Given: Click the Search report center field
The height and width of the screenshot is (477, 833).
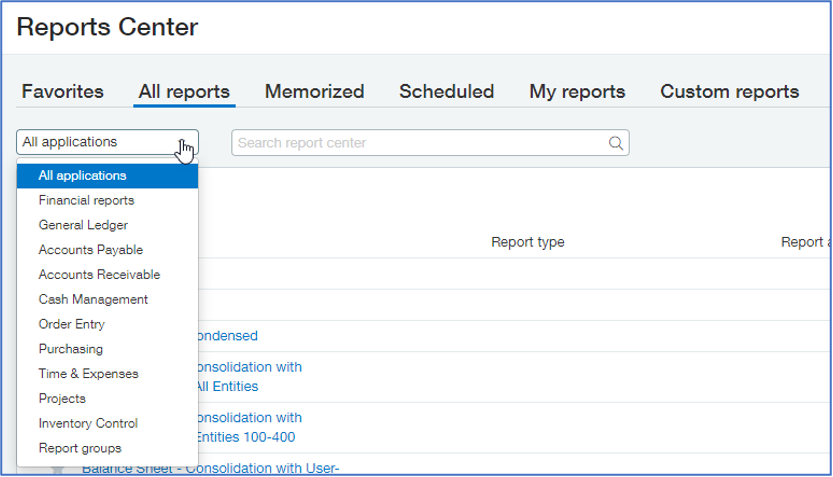Looking at the screenshot, I should click(420, 143).
